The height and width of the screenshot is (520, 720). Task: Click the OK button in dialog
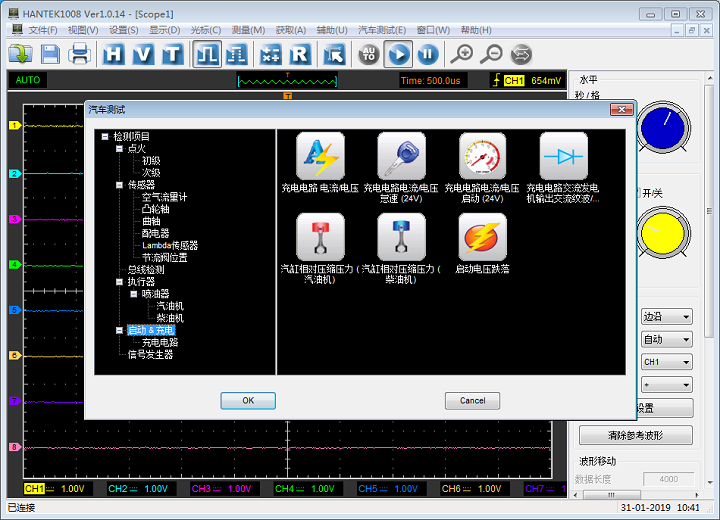tap(248, 400)
